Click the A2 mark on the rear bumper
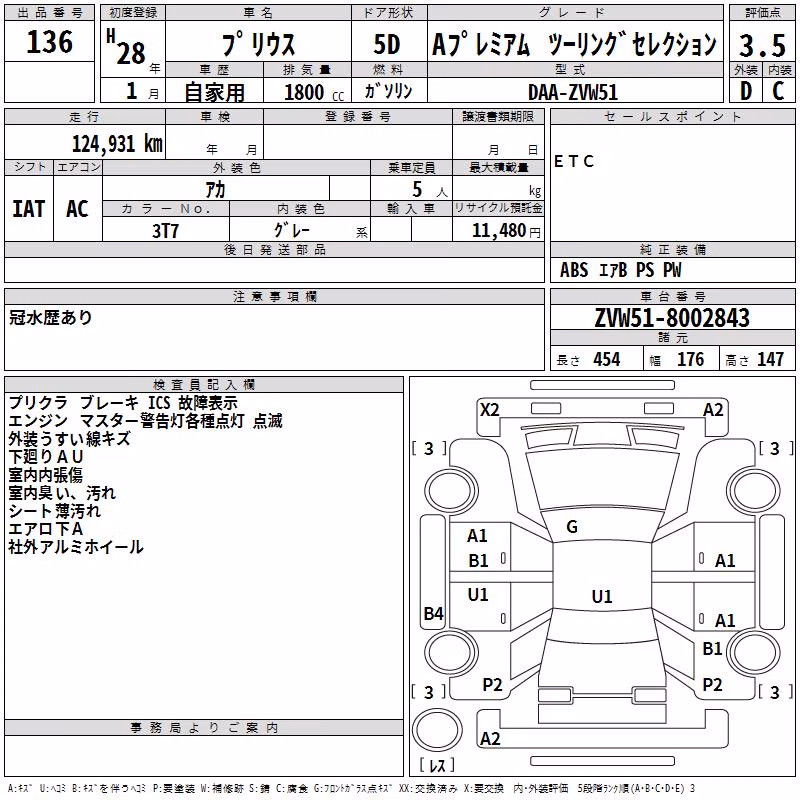This screenshot has width=800, height=800. [490, 738]
